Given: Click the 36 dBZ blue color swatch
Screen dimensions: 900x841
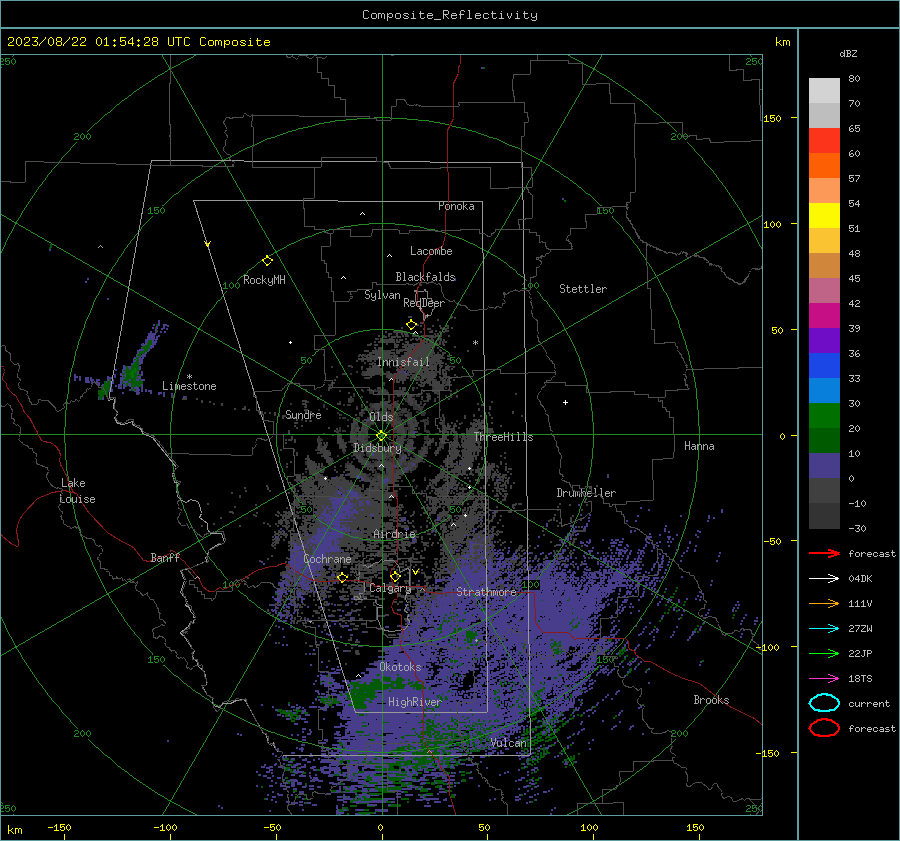Looking at the screenshot, I should click(824, 366).
